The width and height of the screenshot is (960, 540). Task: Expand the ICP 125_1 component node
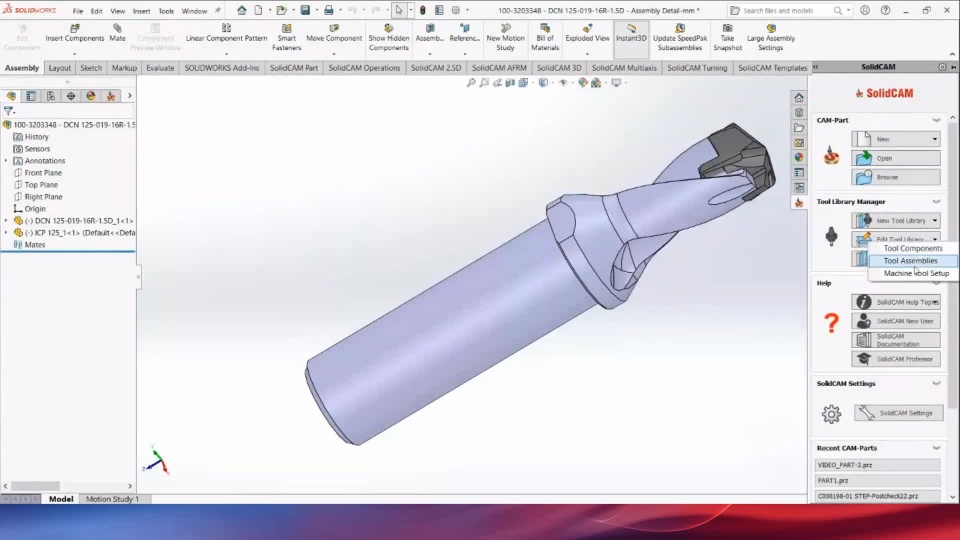6,233
